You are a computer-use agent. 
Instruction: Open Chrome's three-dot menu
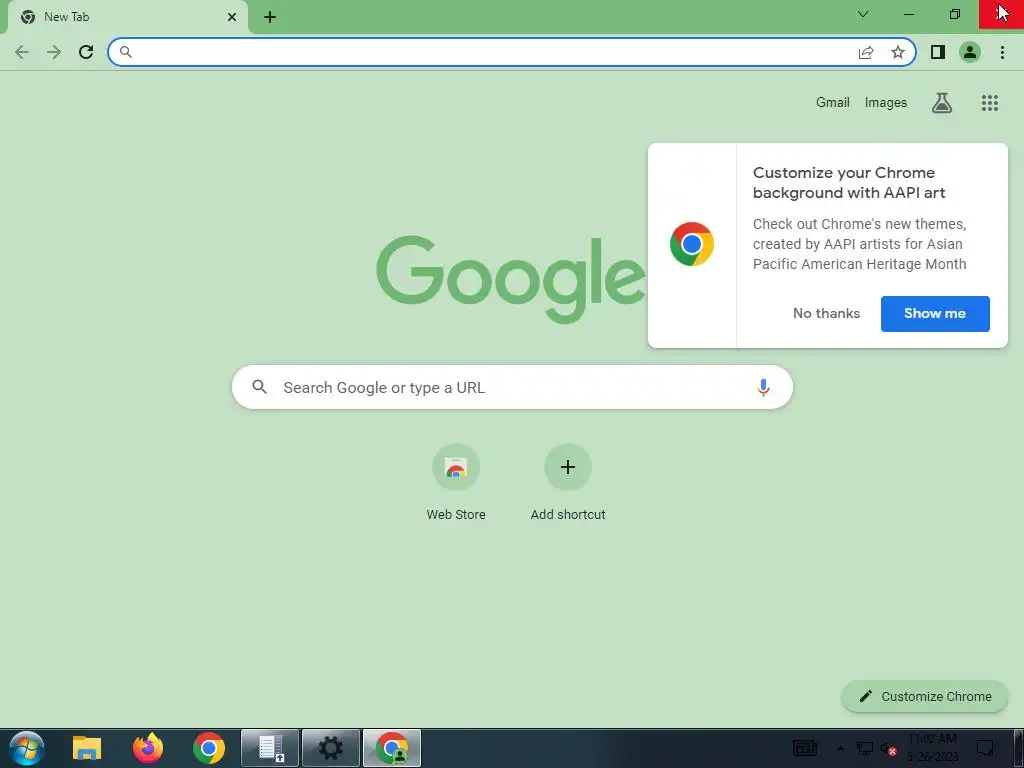1002,52
